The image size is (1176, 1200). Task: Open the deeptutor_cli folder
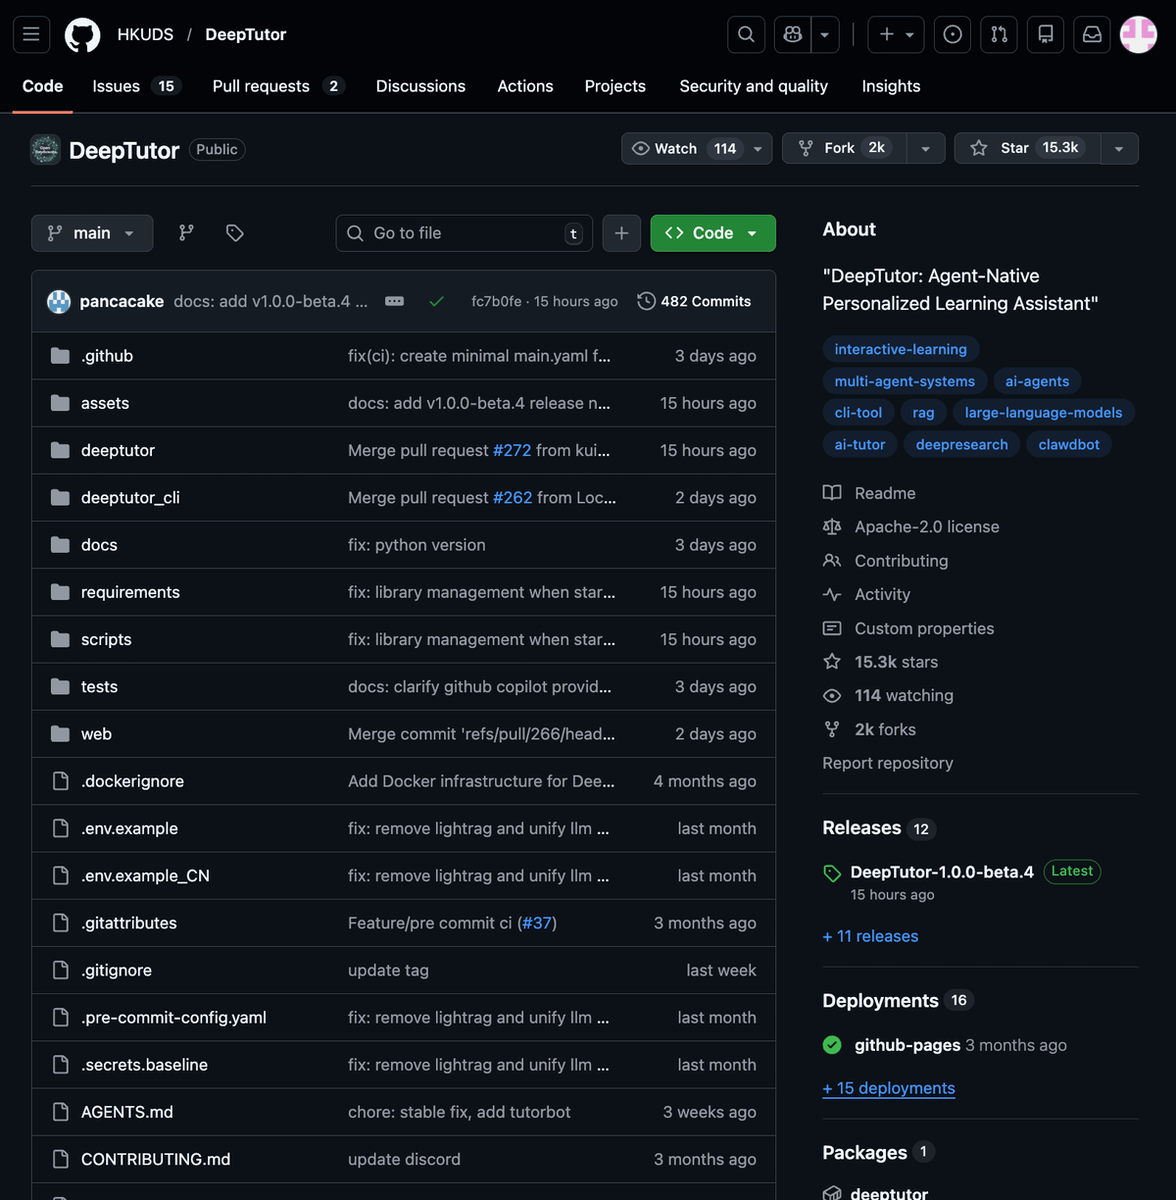coord(130,498)
